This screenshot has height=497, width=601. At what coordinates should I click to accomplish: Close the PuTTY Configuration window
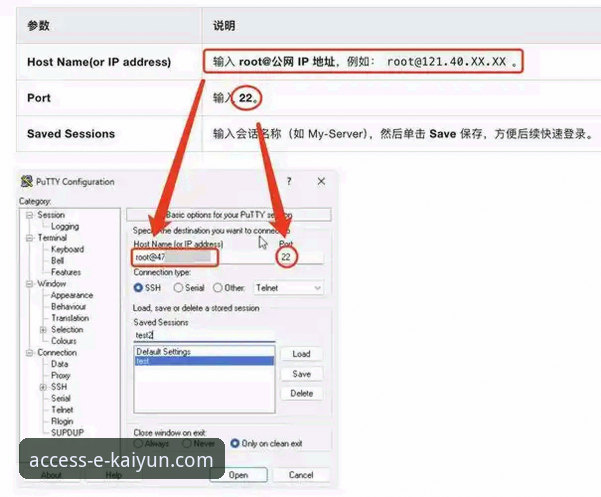tap(321, 181)
